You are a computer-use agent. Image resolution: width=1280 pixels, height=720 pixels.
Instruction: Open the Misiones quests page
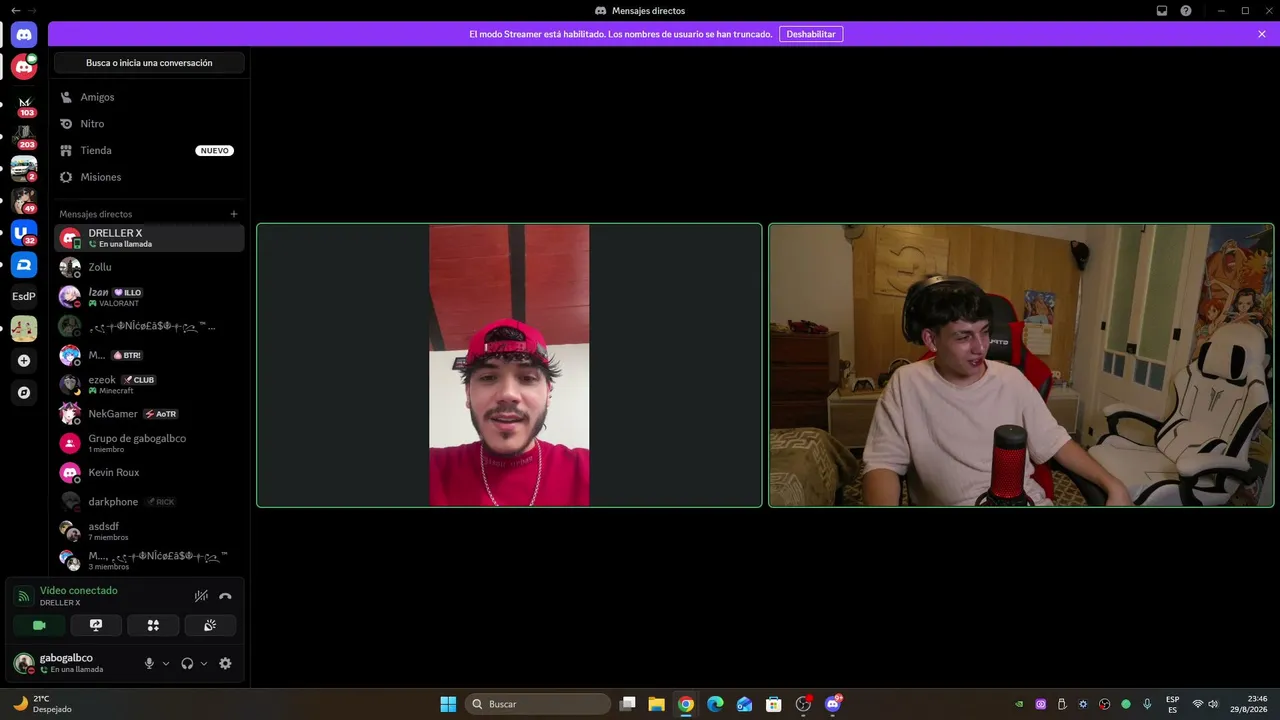(x=149, y=177)
